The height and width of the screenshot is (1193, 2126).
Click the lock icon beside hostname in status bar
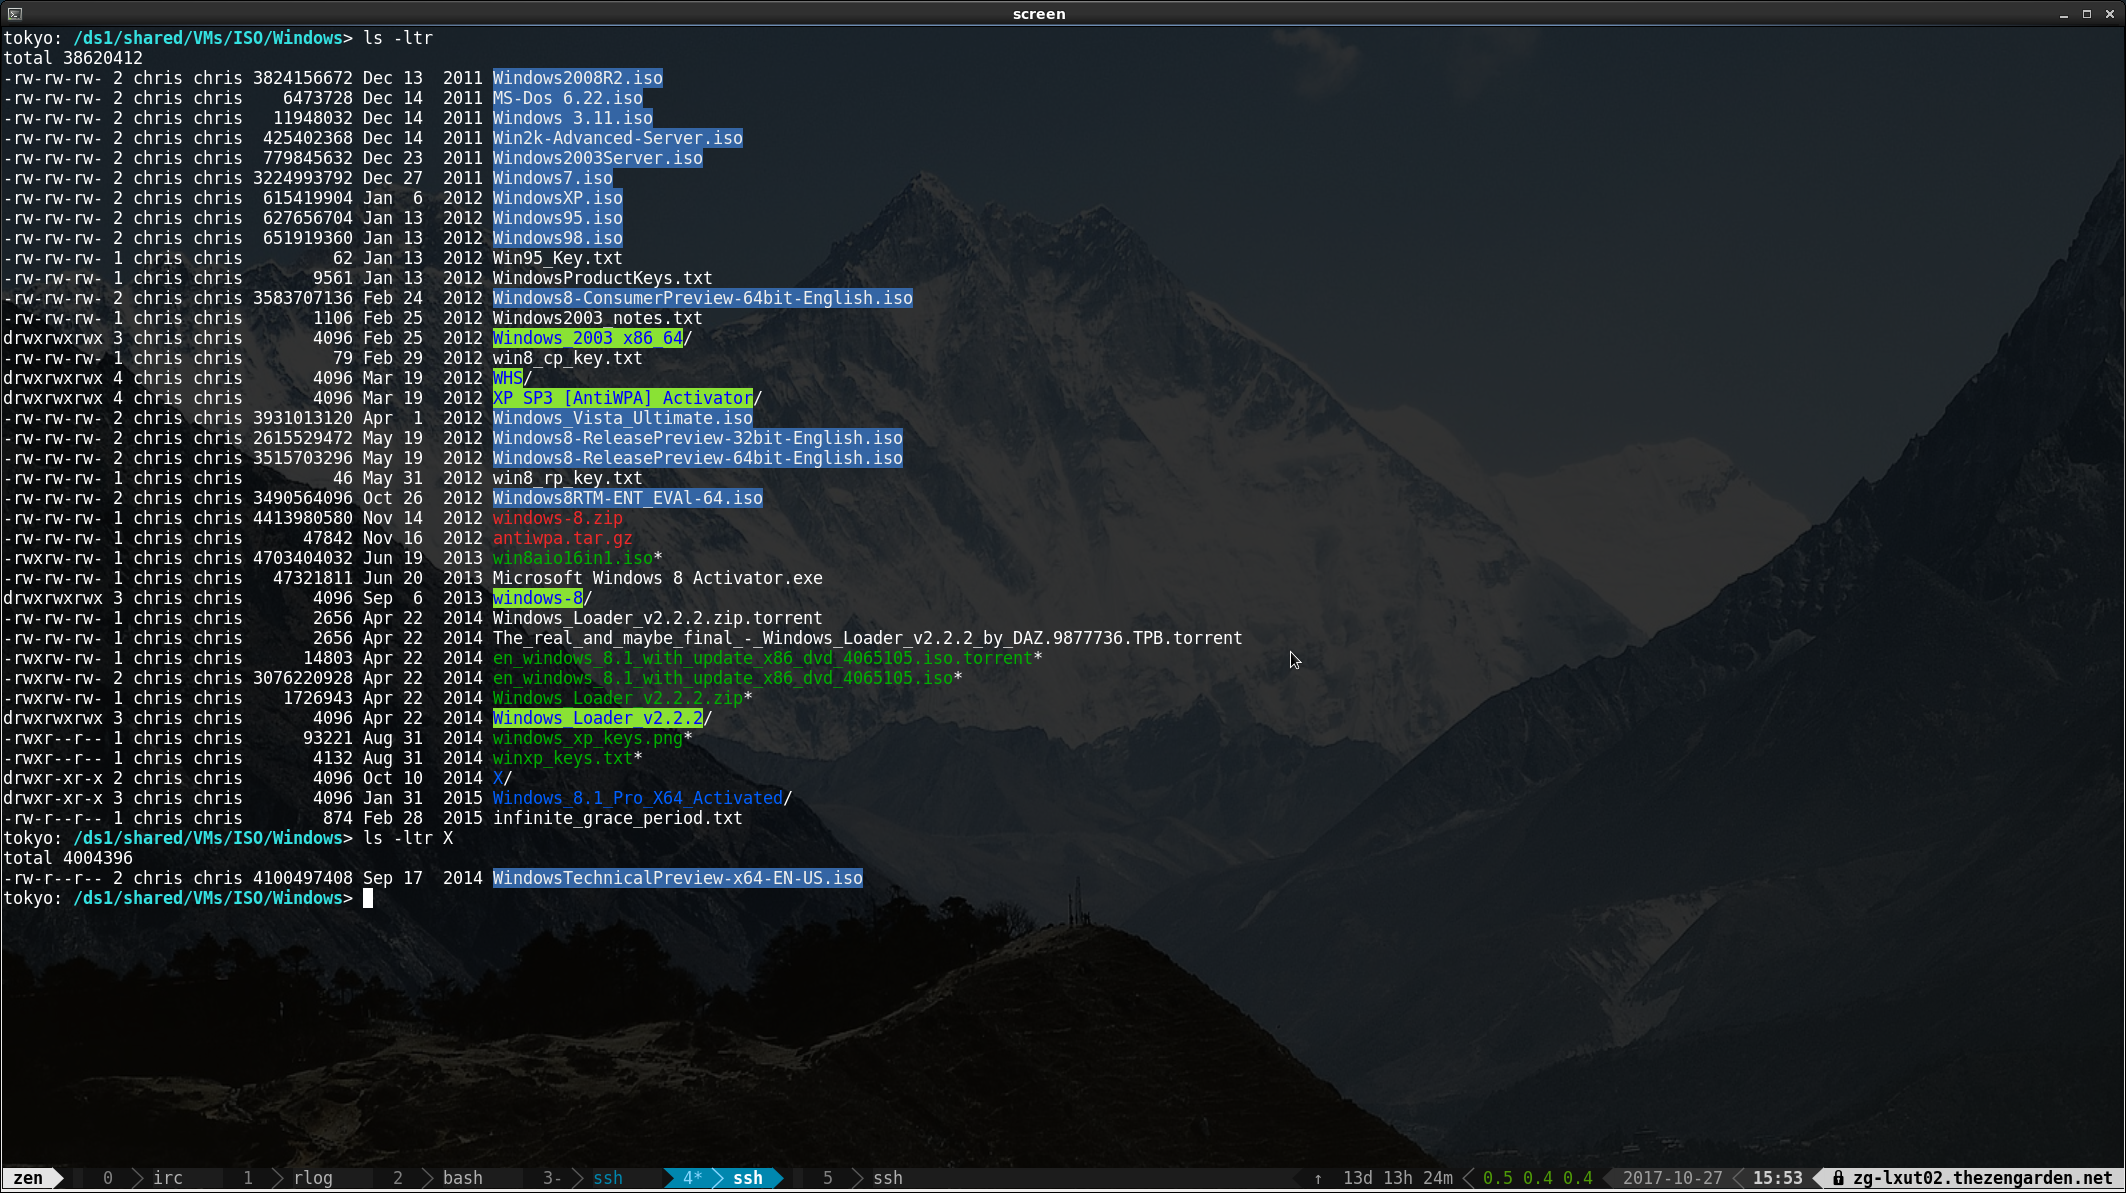point(1838,1178)
